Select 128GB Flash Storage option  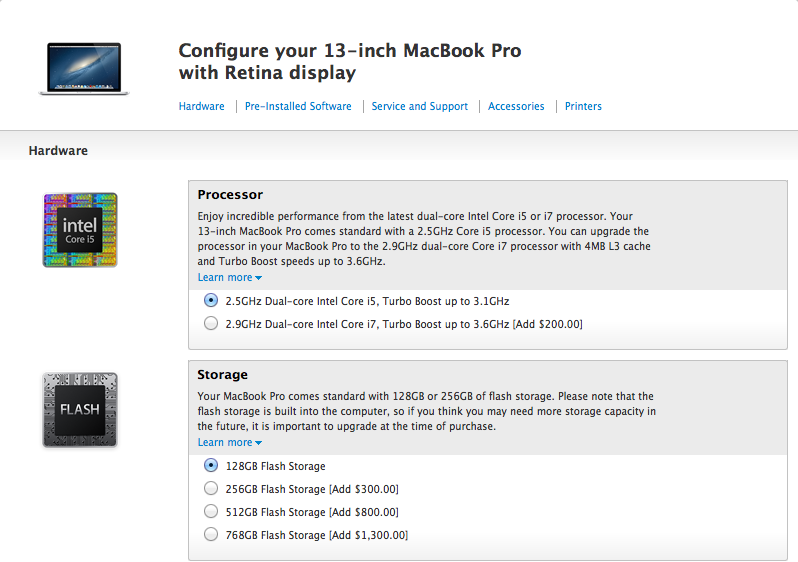(x=211, y=465)
